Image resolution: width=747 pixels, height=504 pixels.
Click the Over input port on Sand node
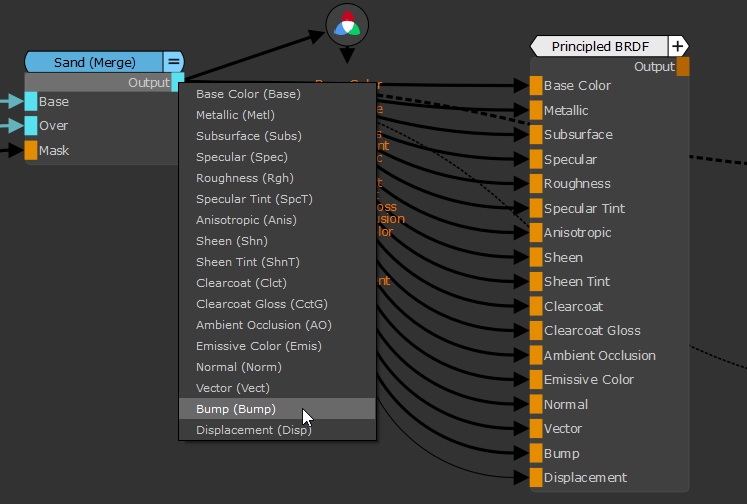pyautogui.click(x=31, y=126)
